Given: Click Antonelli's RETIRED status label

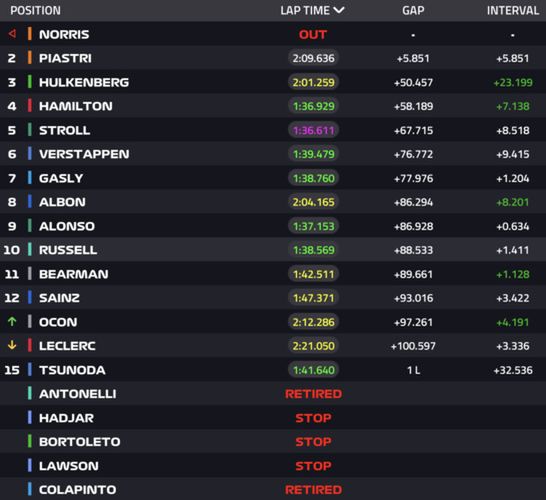Looking at the screenshot, I should pyautogui.click(x=313, y=394).
